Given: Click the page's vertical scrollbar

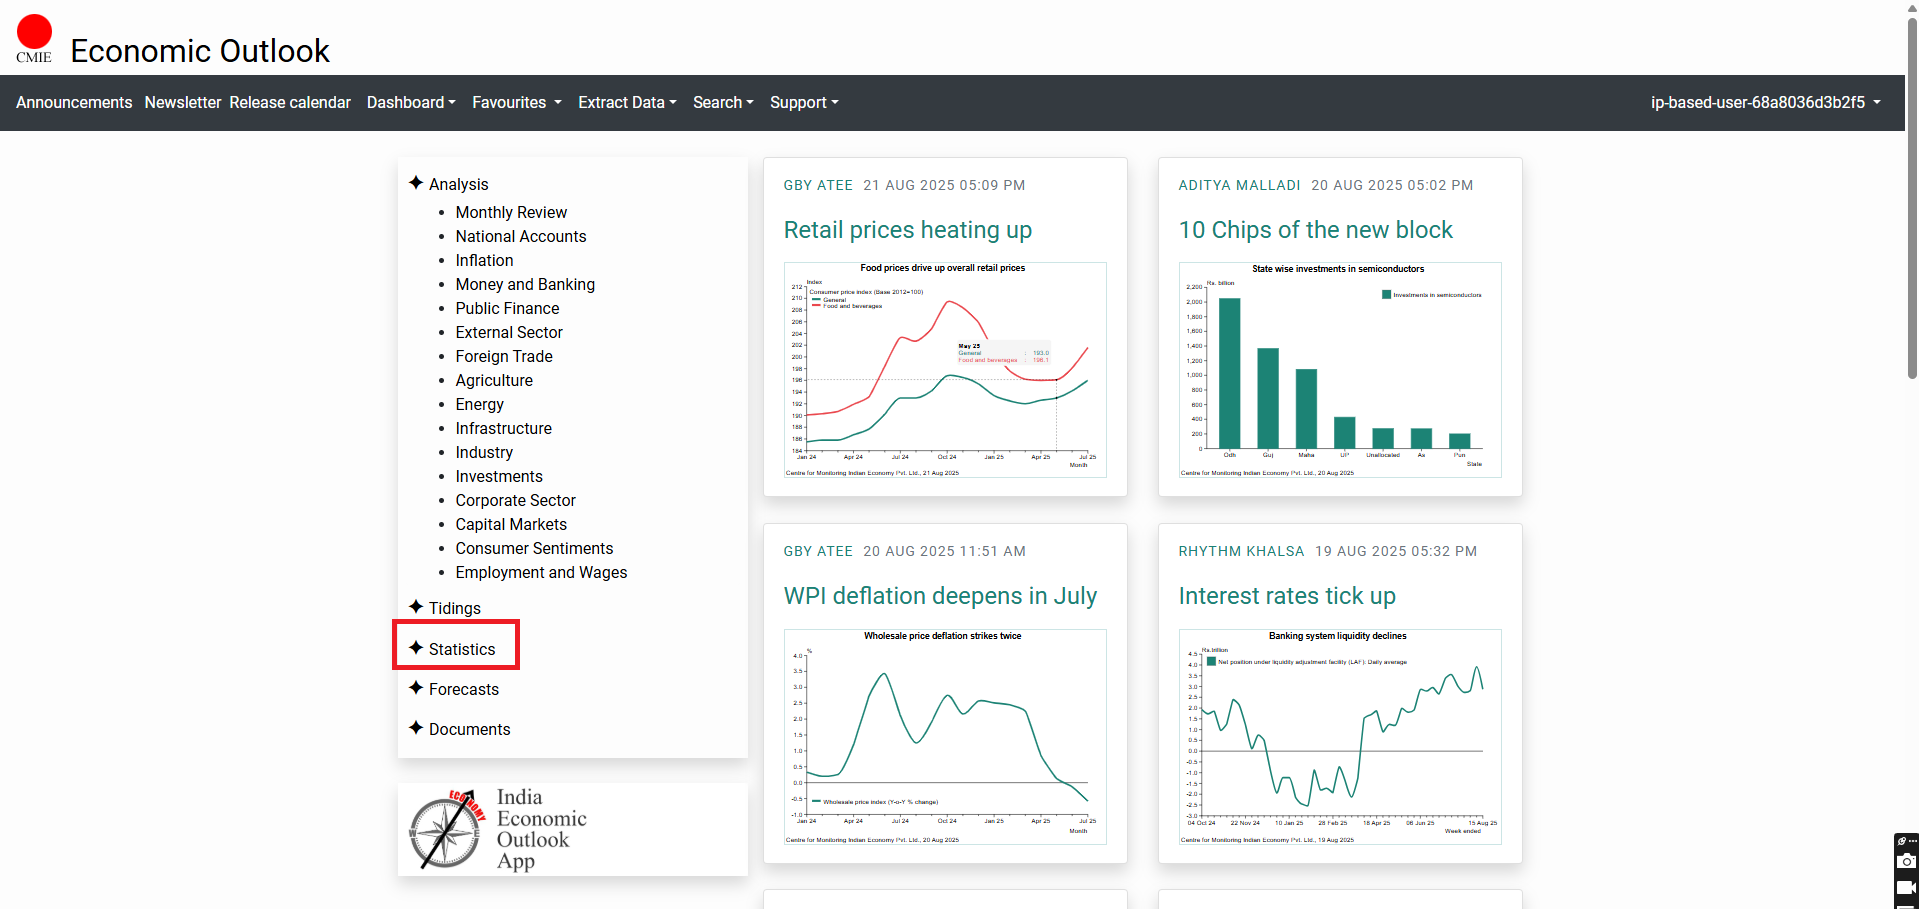Looking at the screenshot, I should click(1912, 200).
